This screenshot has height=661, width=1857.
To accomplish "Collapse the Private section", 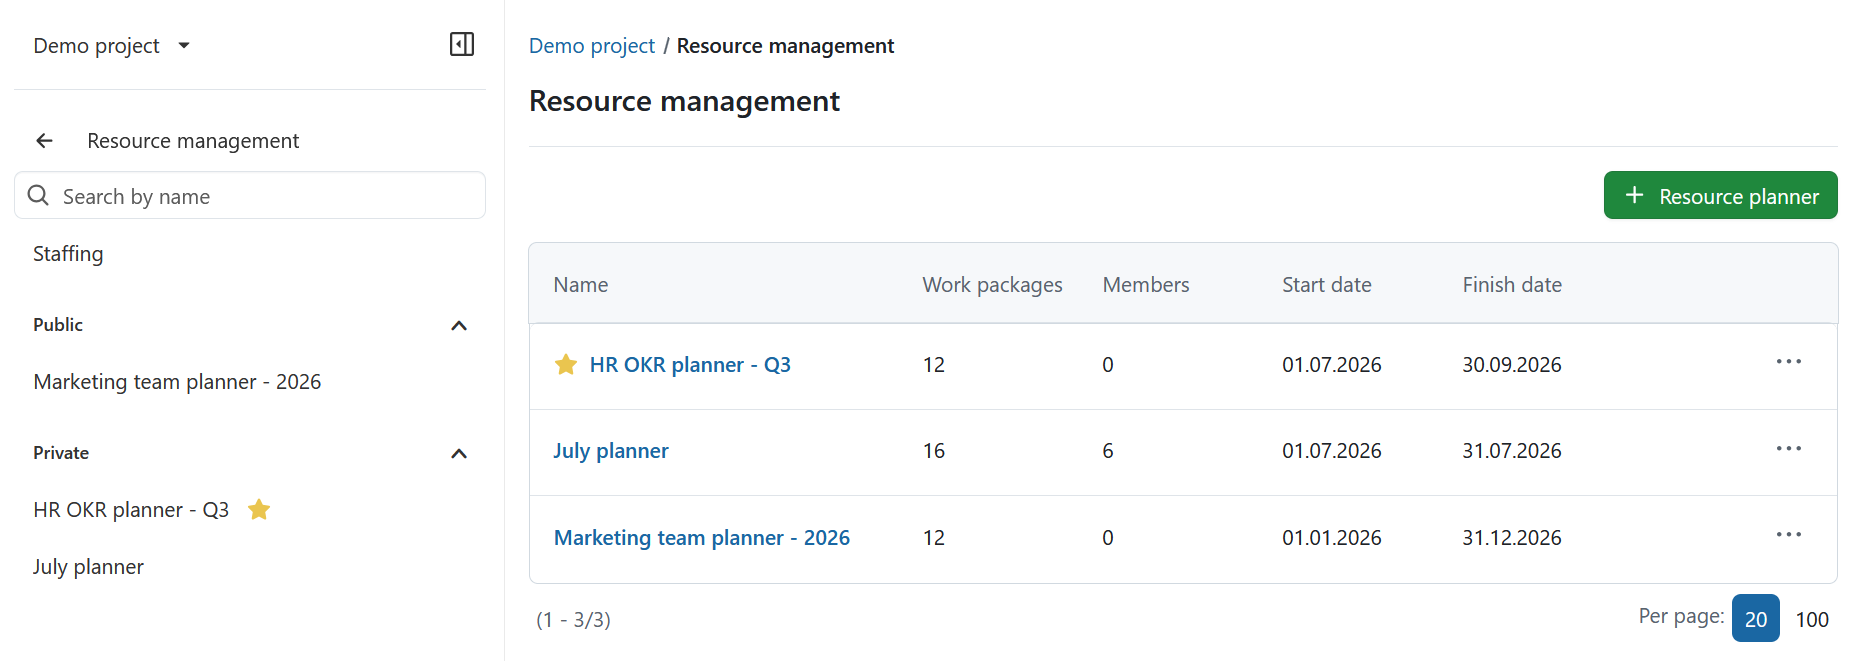I will pyautogui.click(x=459, y=454).
